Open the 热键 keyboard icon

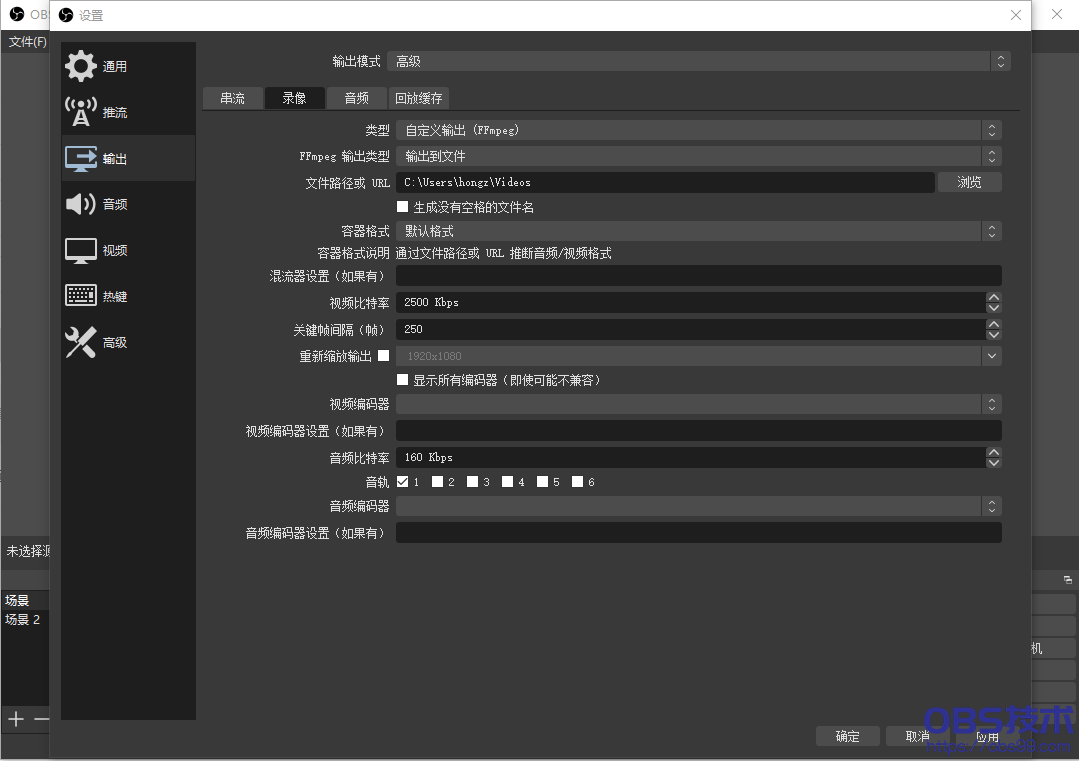(81, 296)
